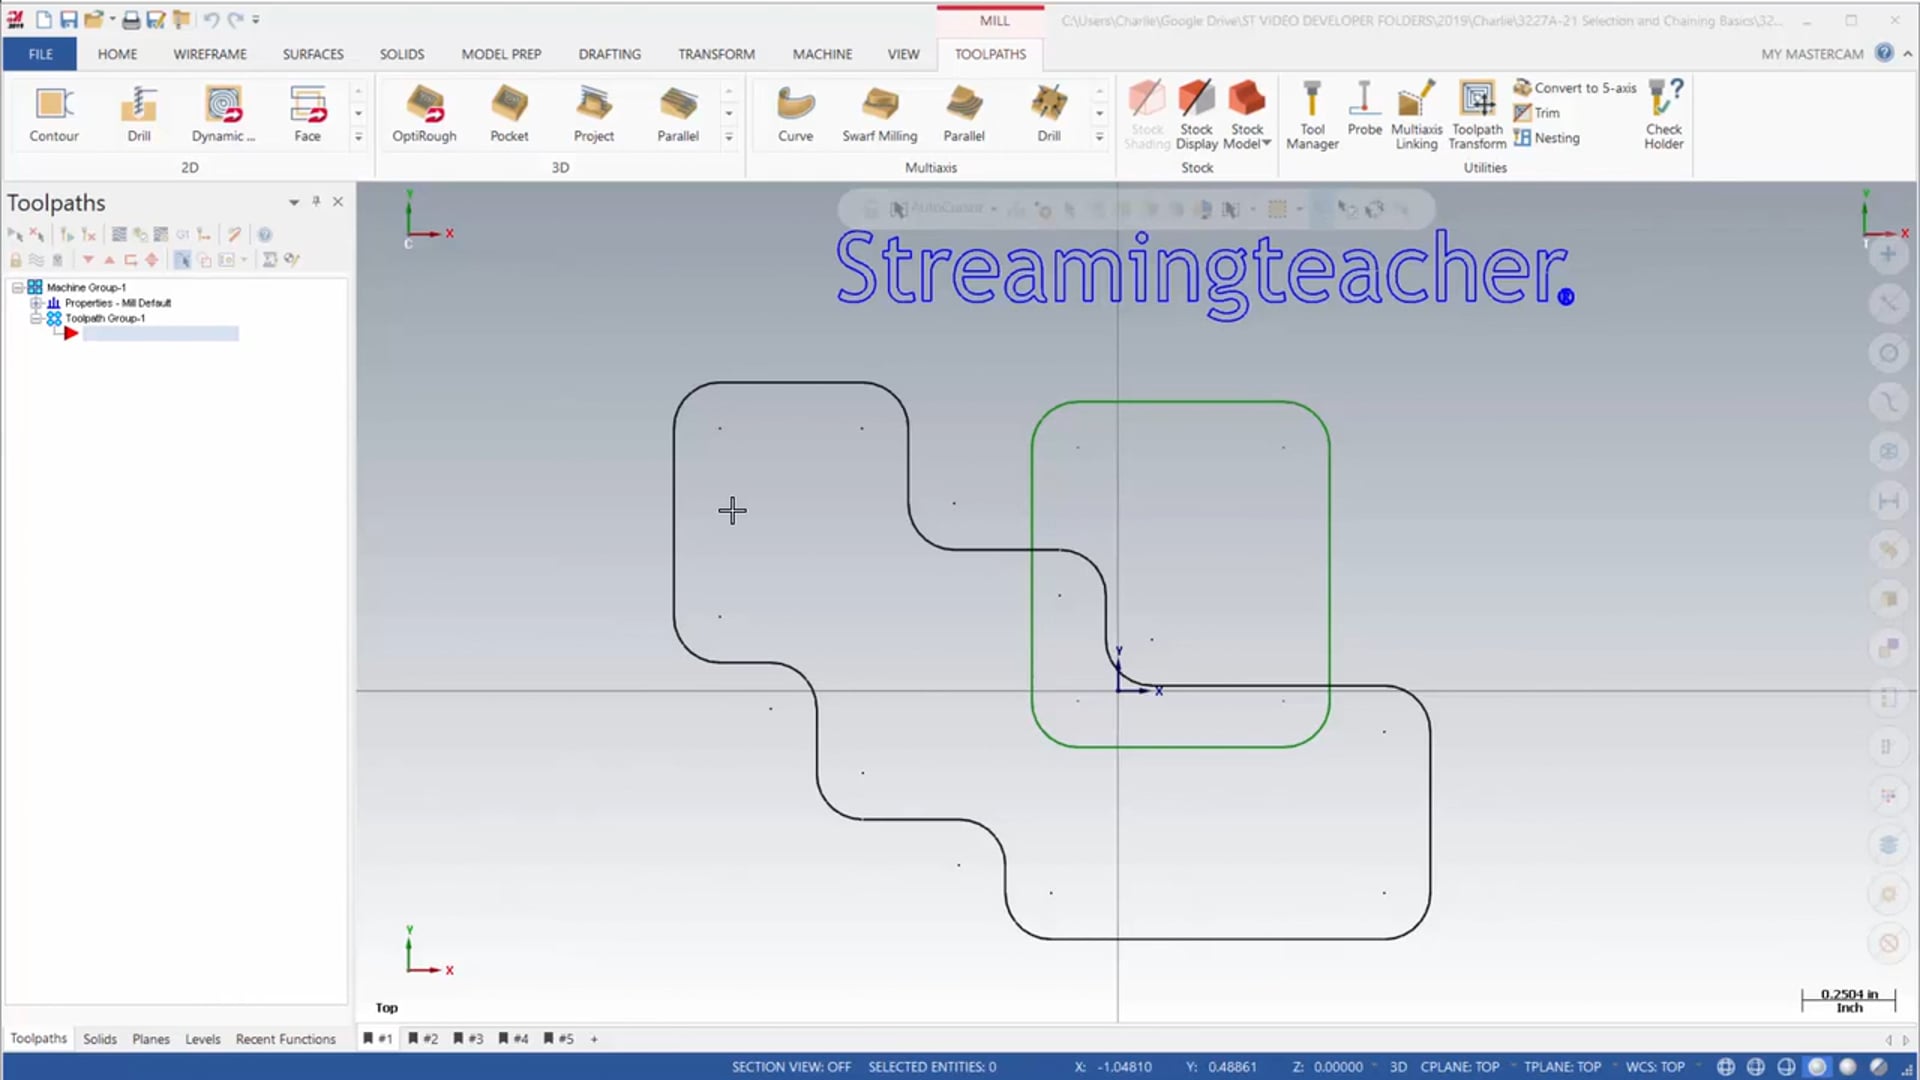Screen dimensions: 1920x1080
Task: Open Multiaxis Linking
Action: coord(1416,115)
